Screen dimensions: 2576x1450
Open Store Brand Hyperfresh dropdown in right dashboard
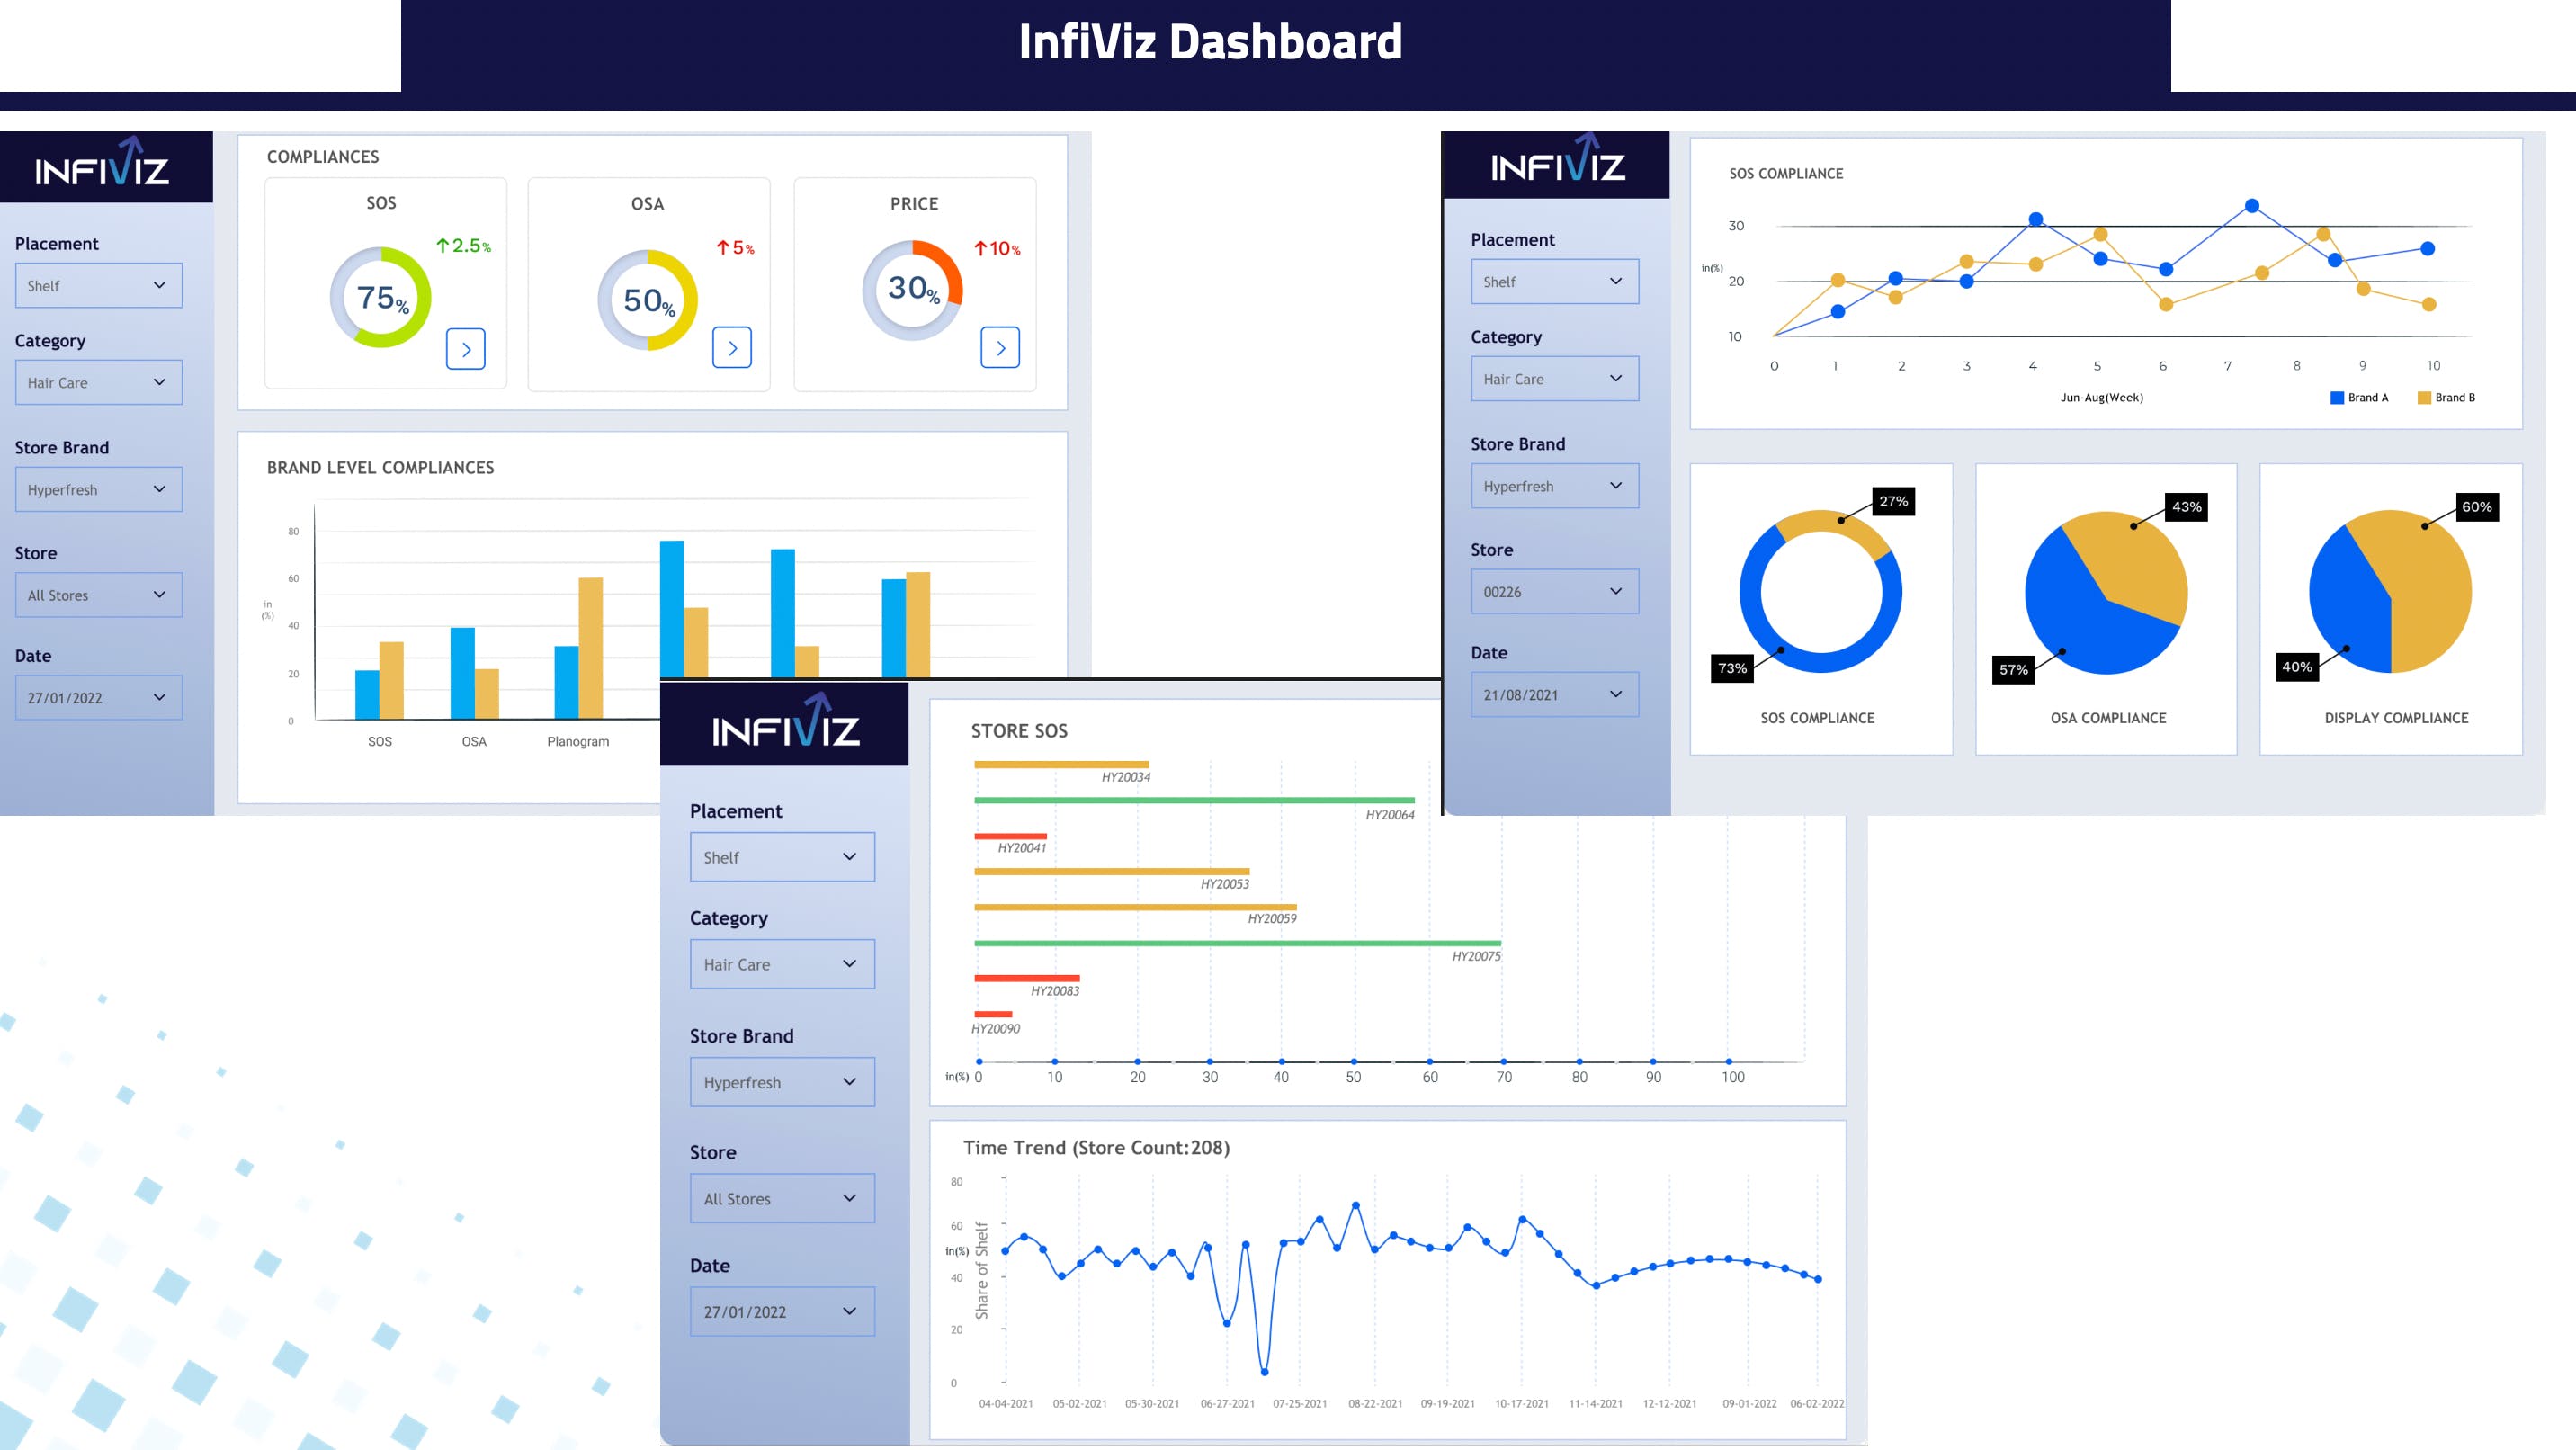click(x=1555, y=485)
